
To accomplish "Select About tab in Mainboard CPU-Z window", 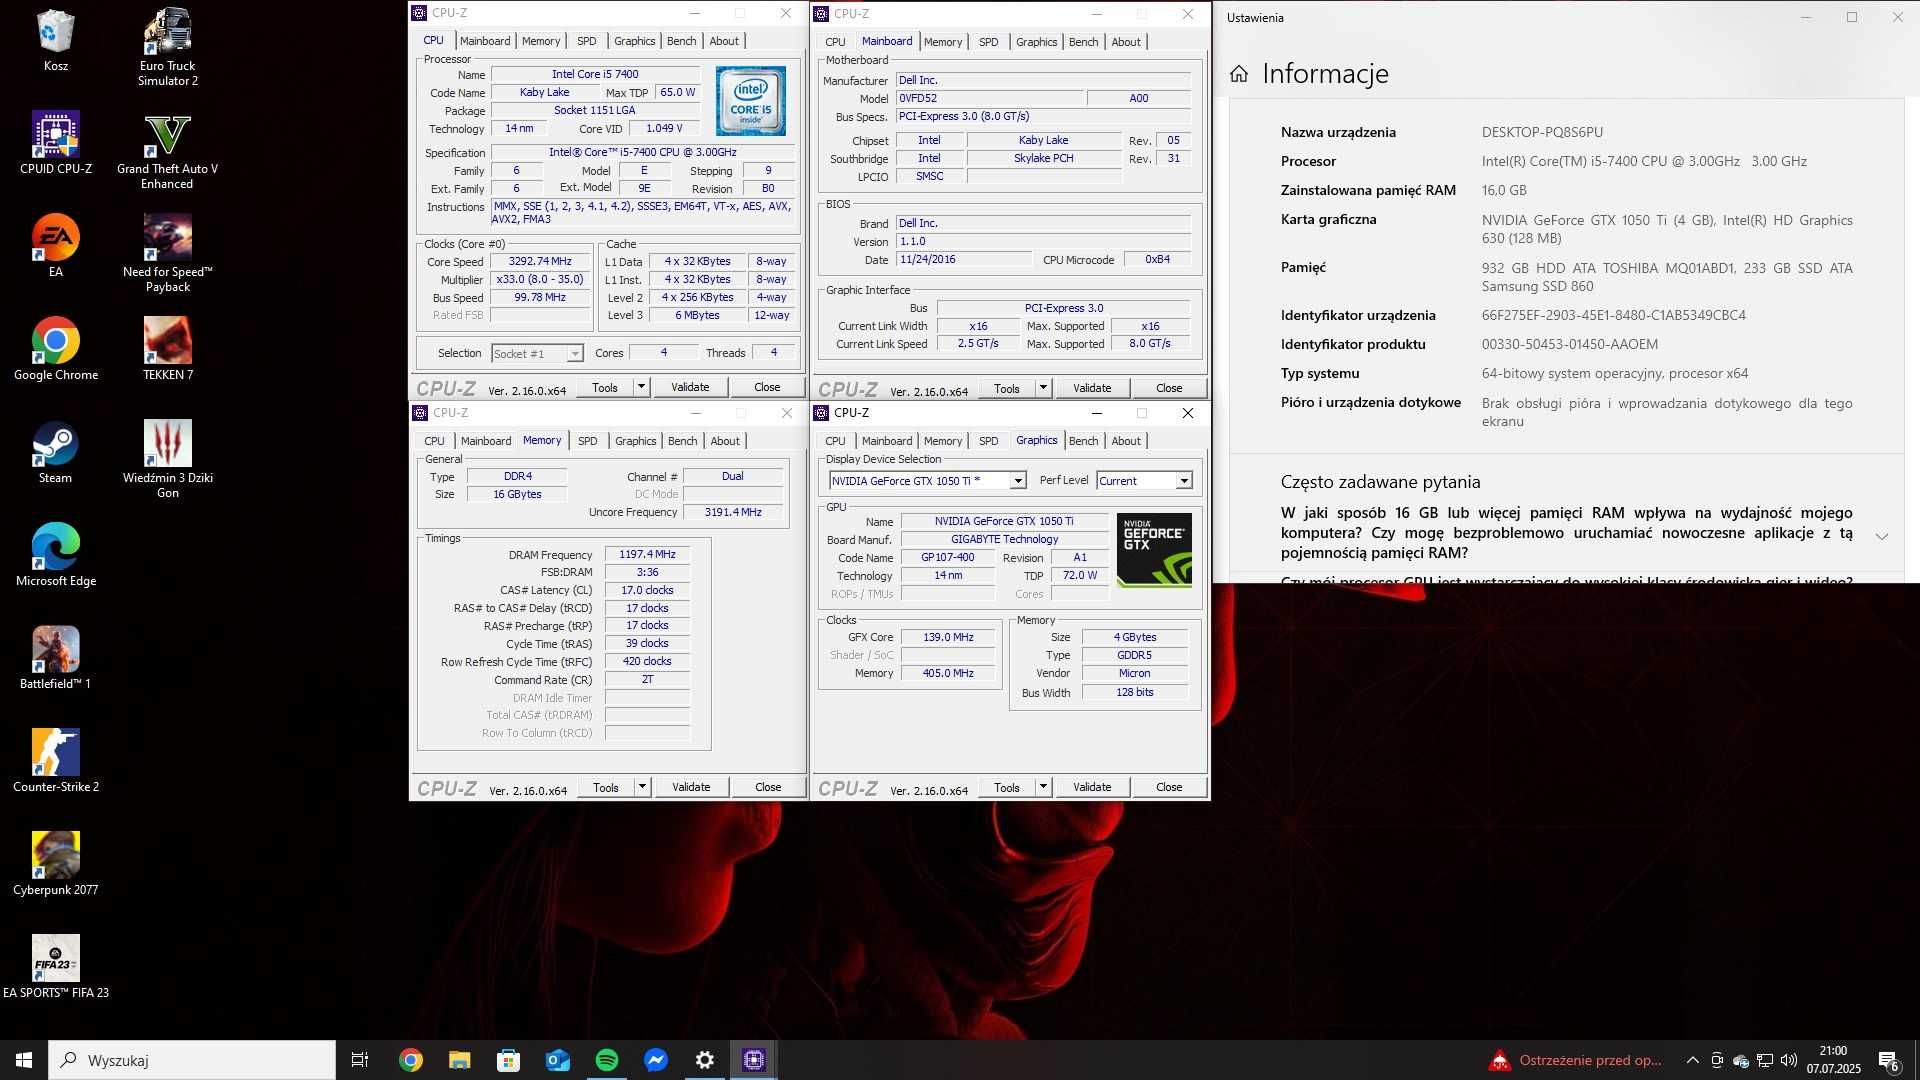I will pyautogui.click(x=1126, y=42).
